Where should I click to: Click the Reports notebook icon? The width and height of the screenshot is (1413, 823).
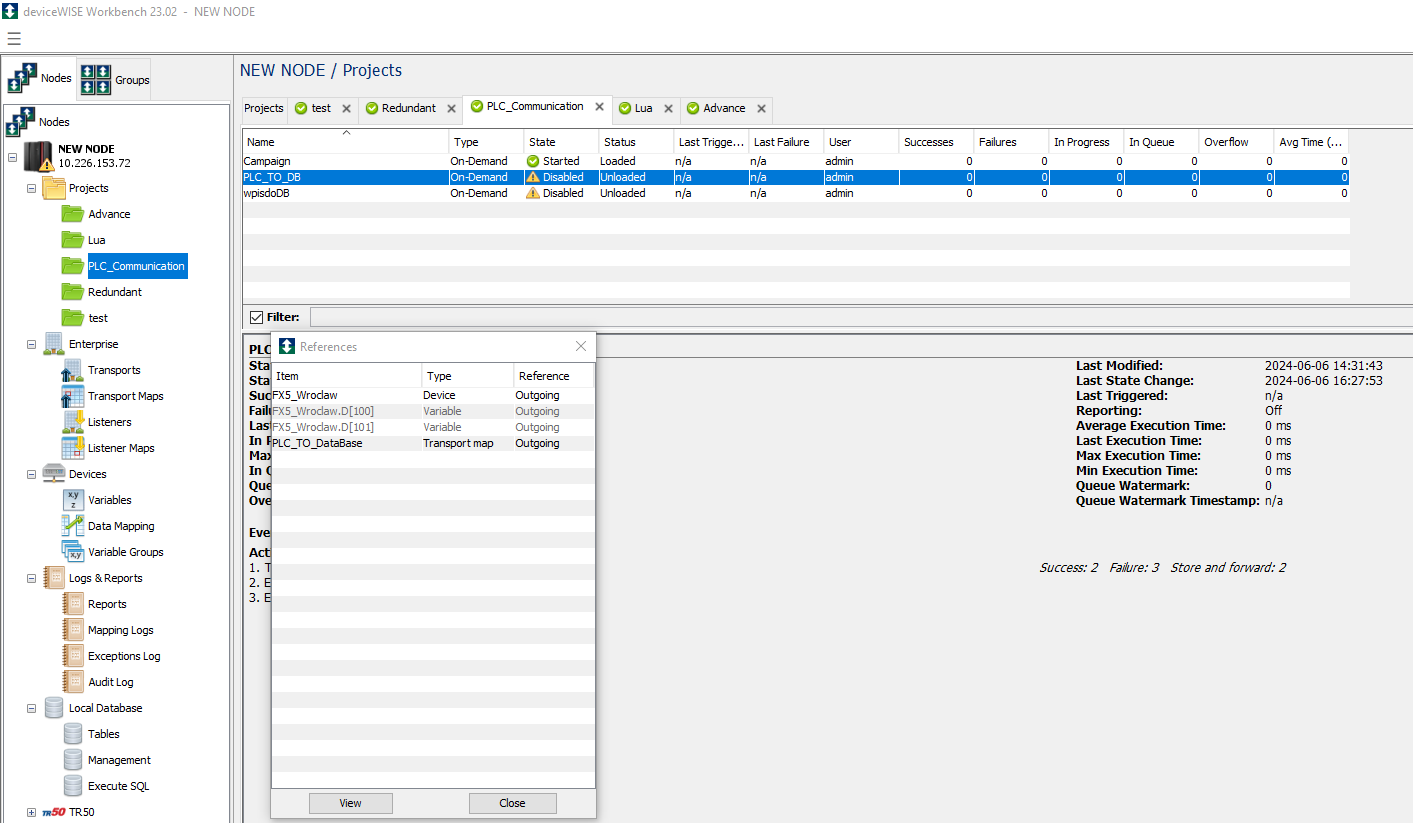[x=73, y=604]
